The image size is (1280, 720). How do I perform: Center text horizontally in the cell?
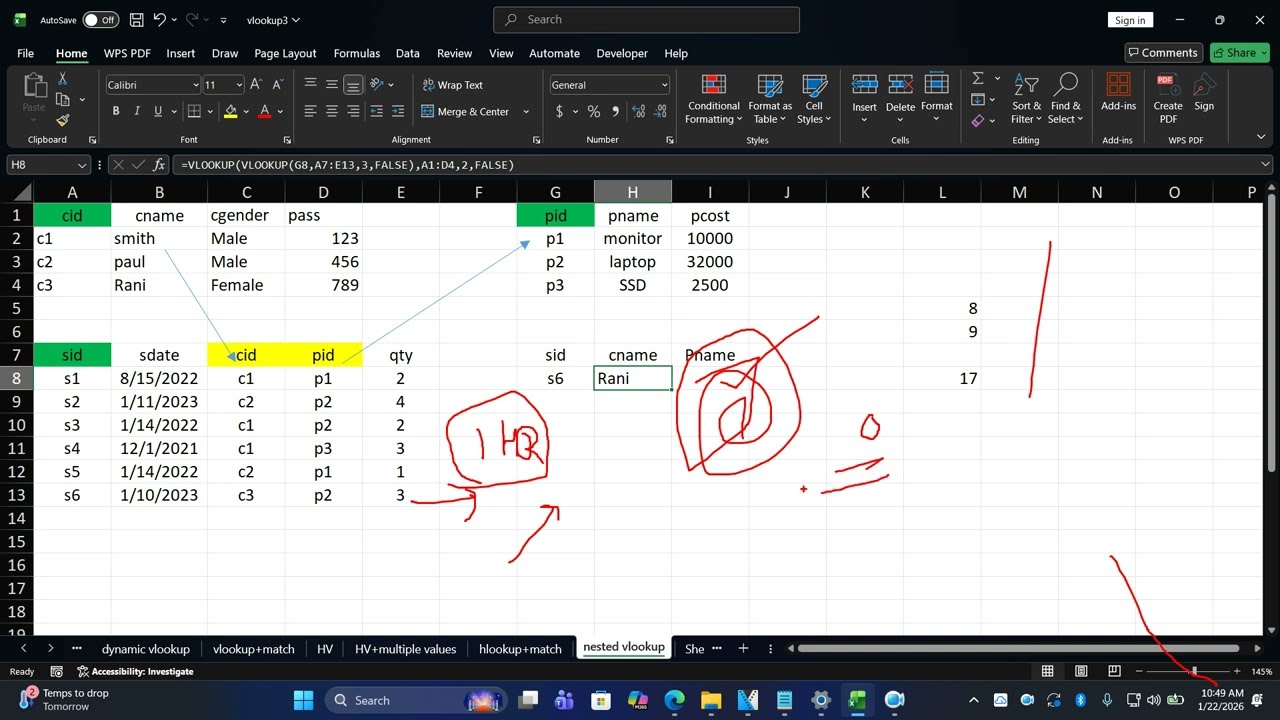coord(331,112)
